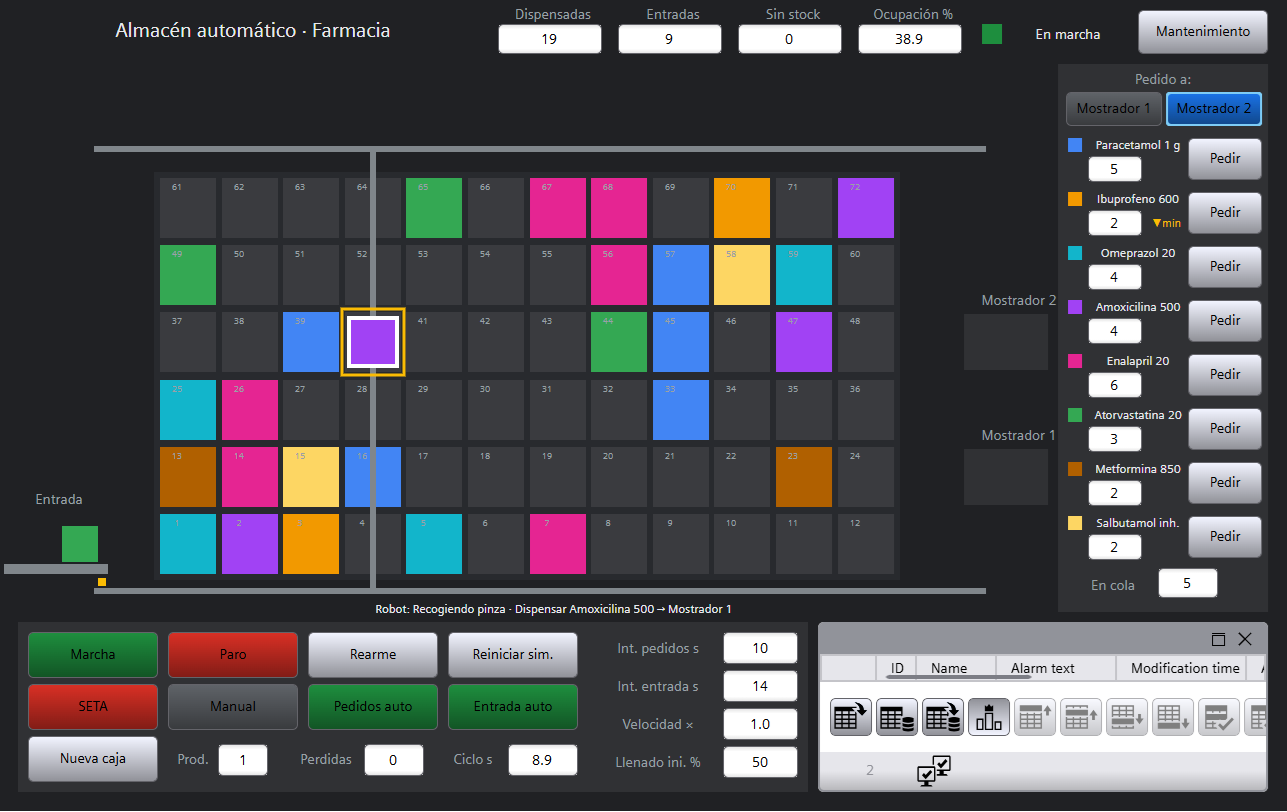Order Omeprazol 20 with Pedir
This screenshot has width=1287, height=812.
(1225, 266)
